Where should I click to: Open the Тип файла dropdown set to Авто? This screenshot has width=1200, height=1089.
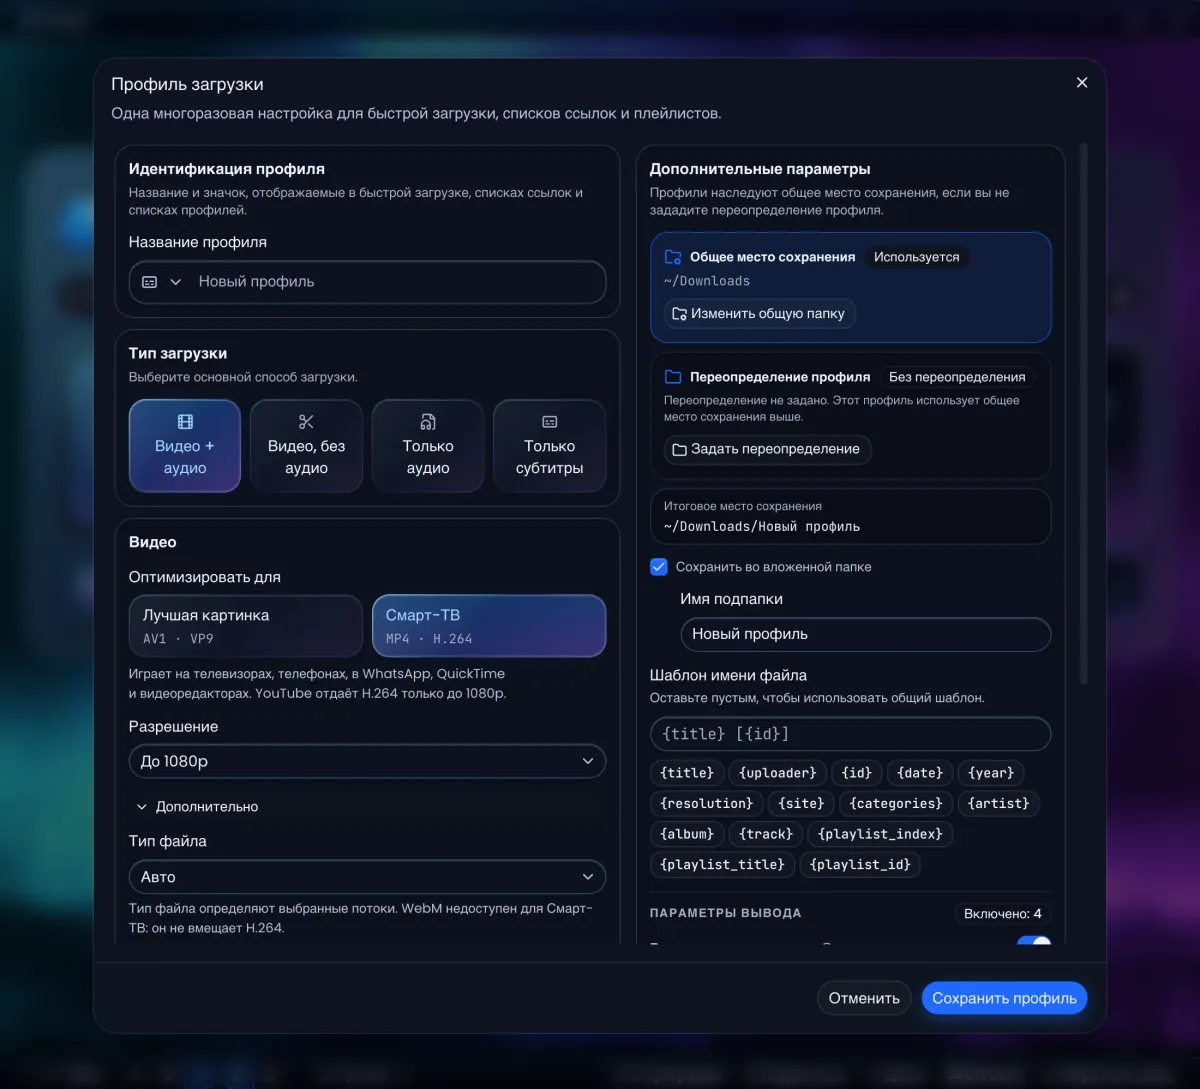pyautogui.click(x=367, y=877)
